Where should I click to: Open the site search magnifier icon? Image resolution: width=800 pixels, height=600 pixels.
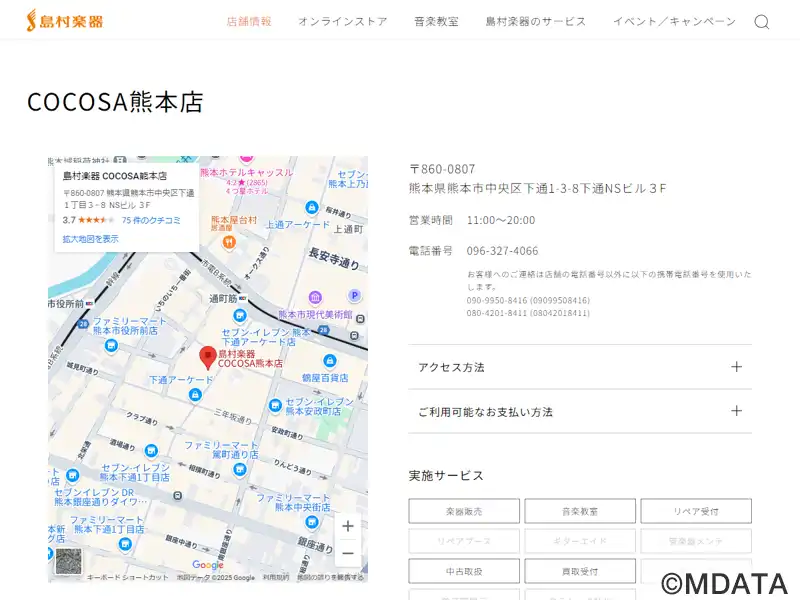point(762,22)
